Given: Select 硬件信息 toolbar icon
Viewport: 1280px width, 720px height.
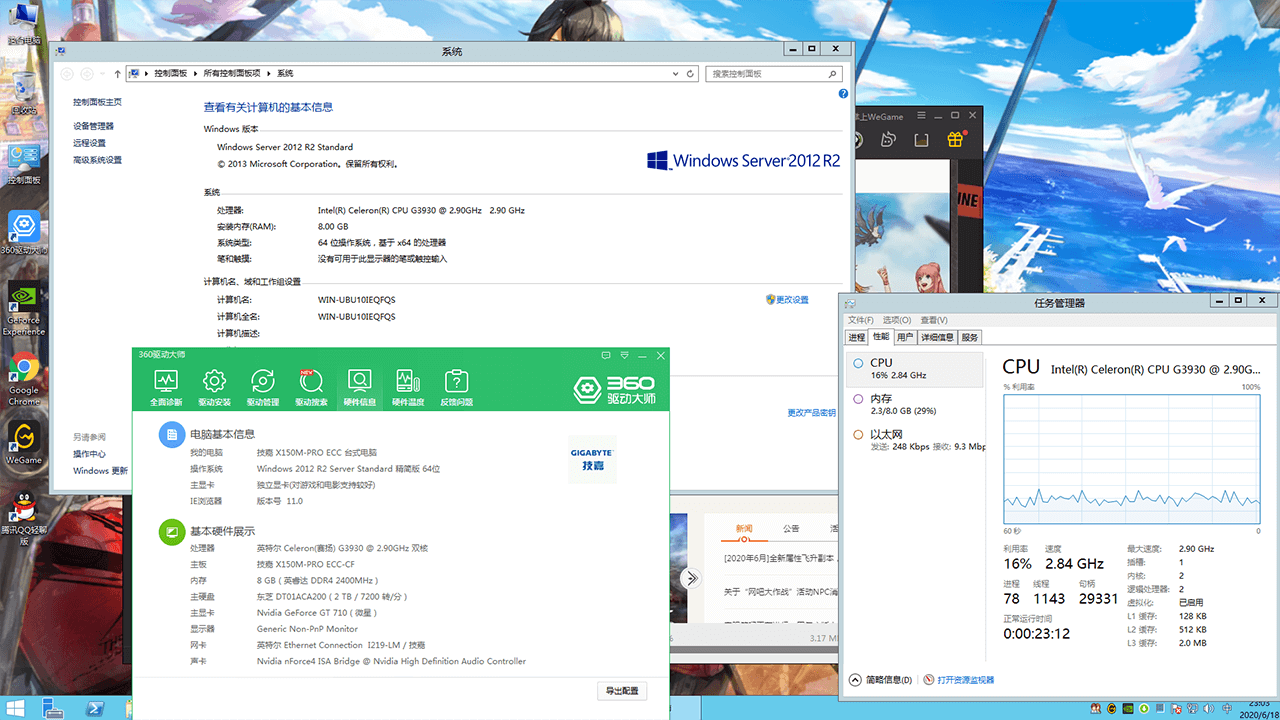Looking at the screenshot, I should [359, 387].
